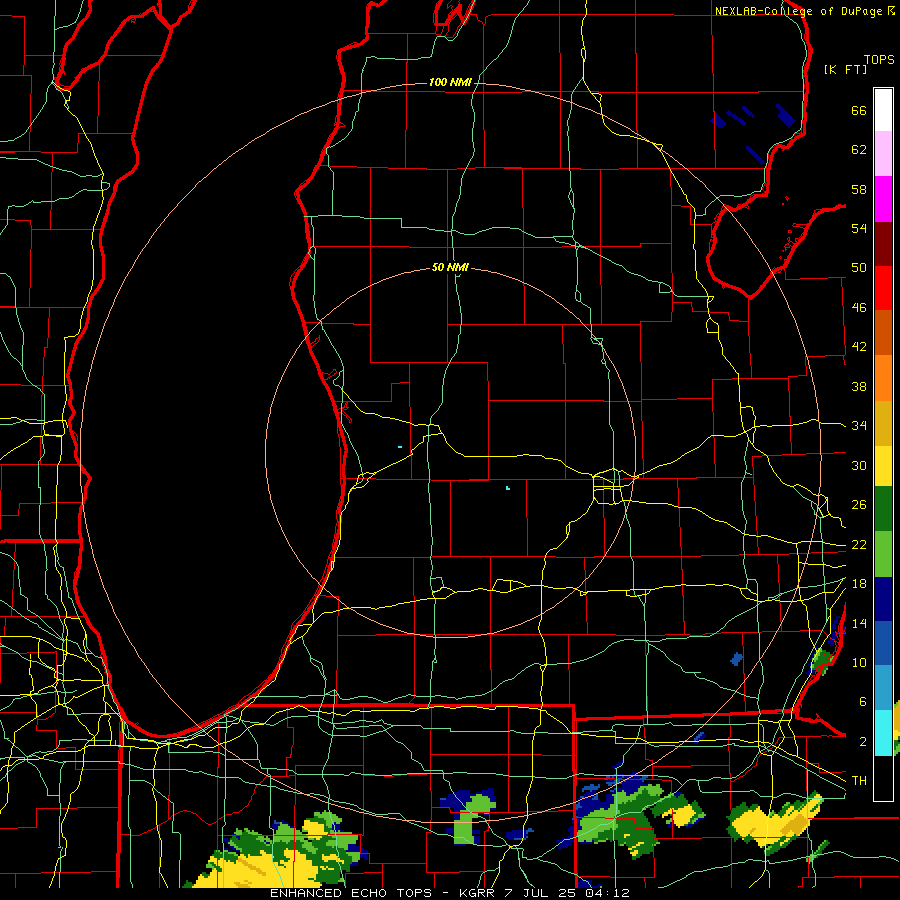Click the 100 NMI range ring label
The height and width of the screenshot is (900, 900).
click(450, 83)
